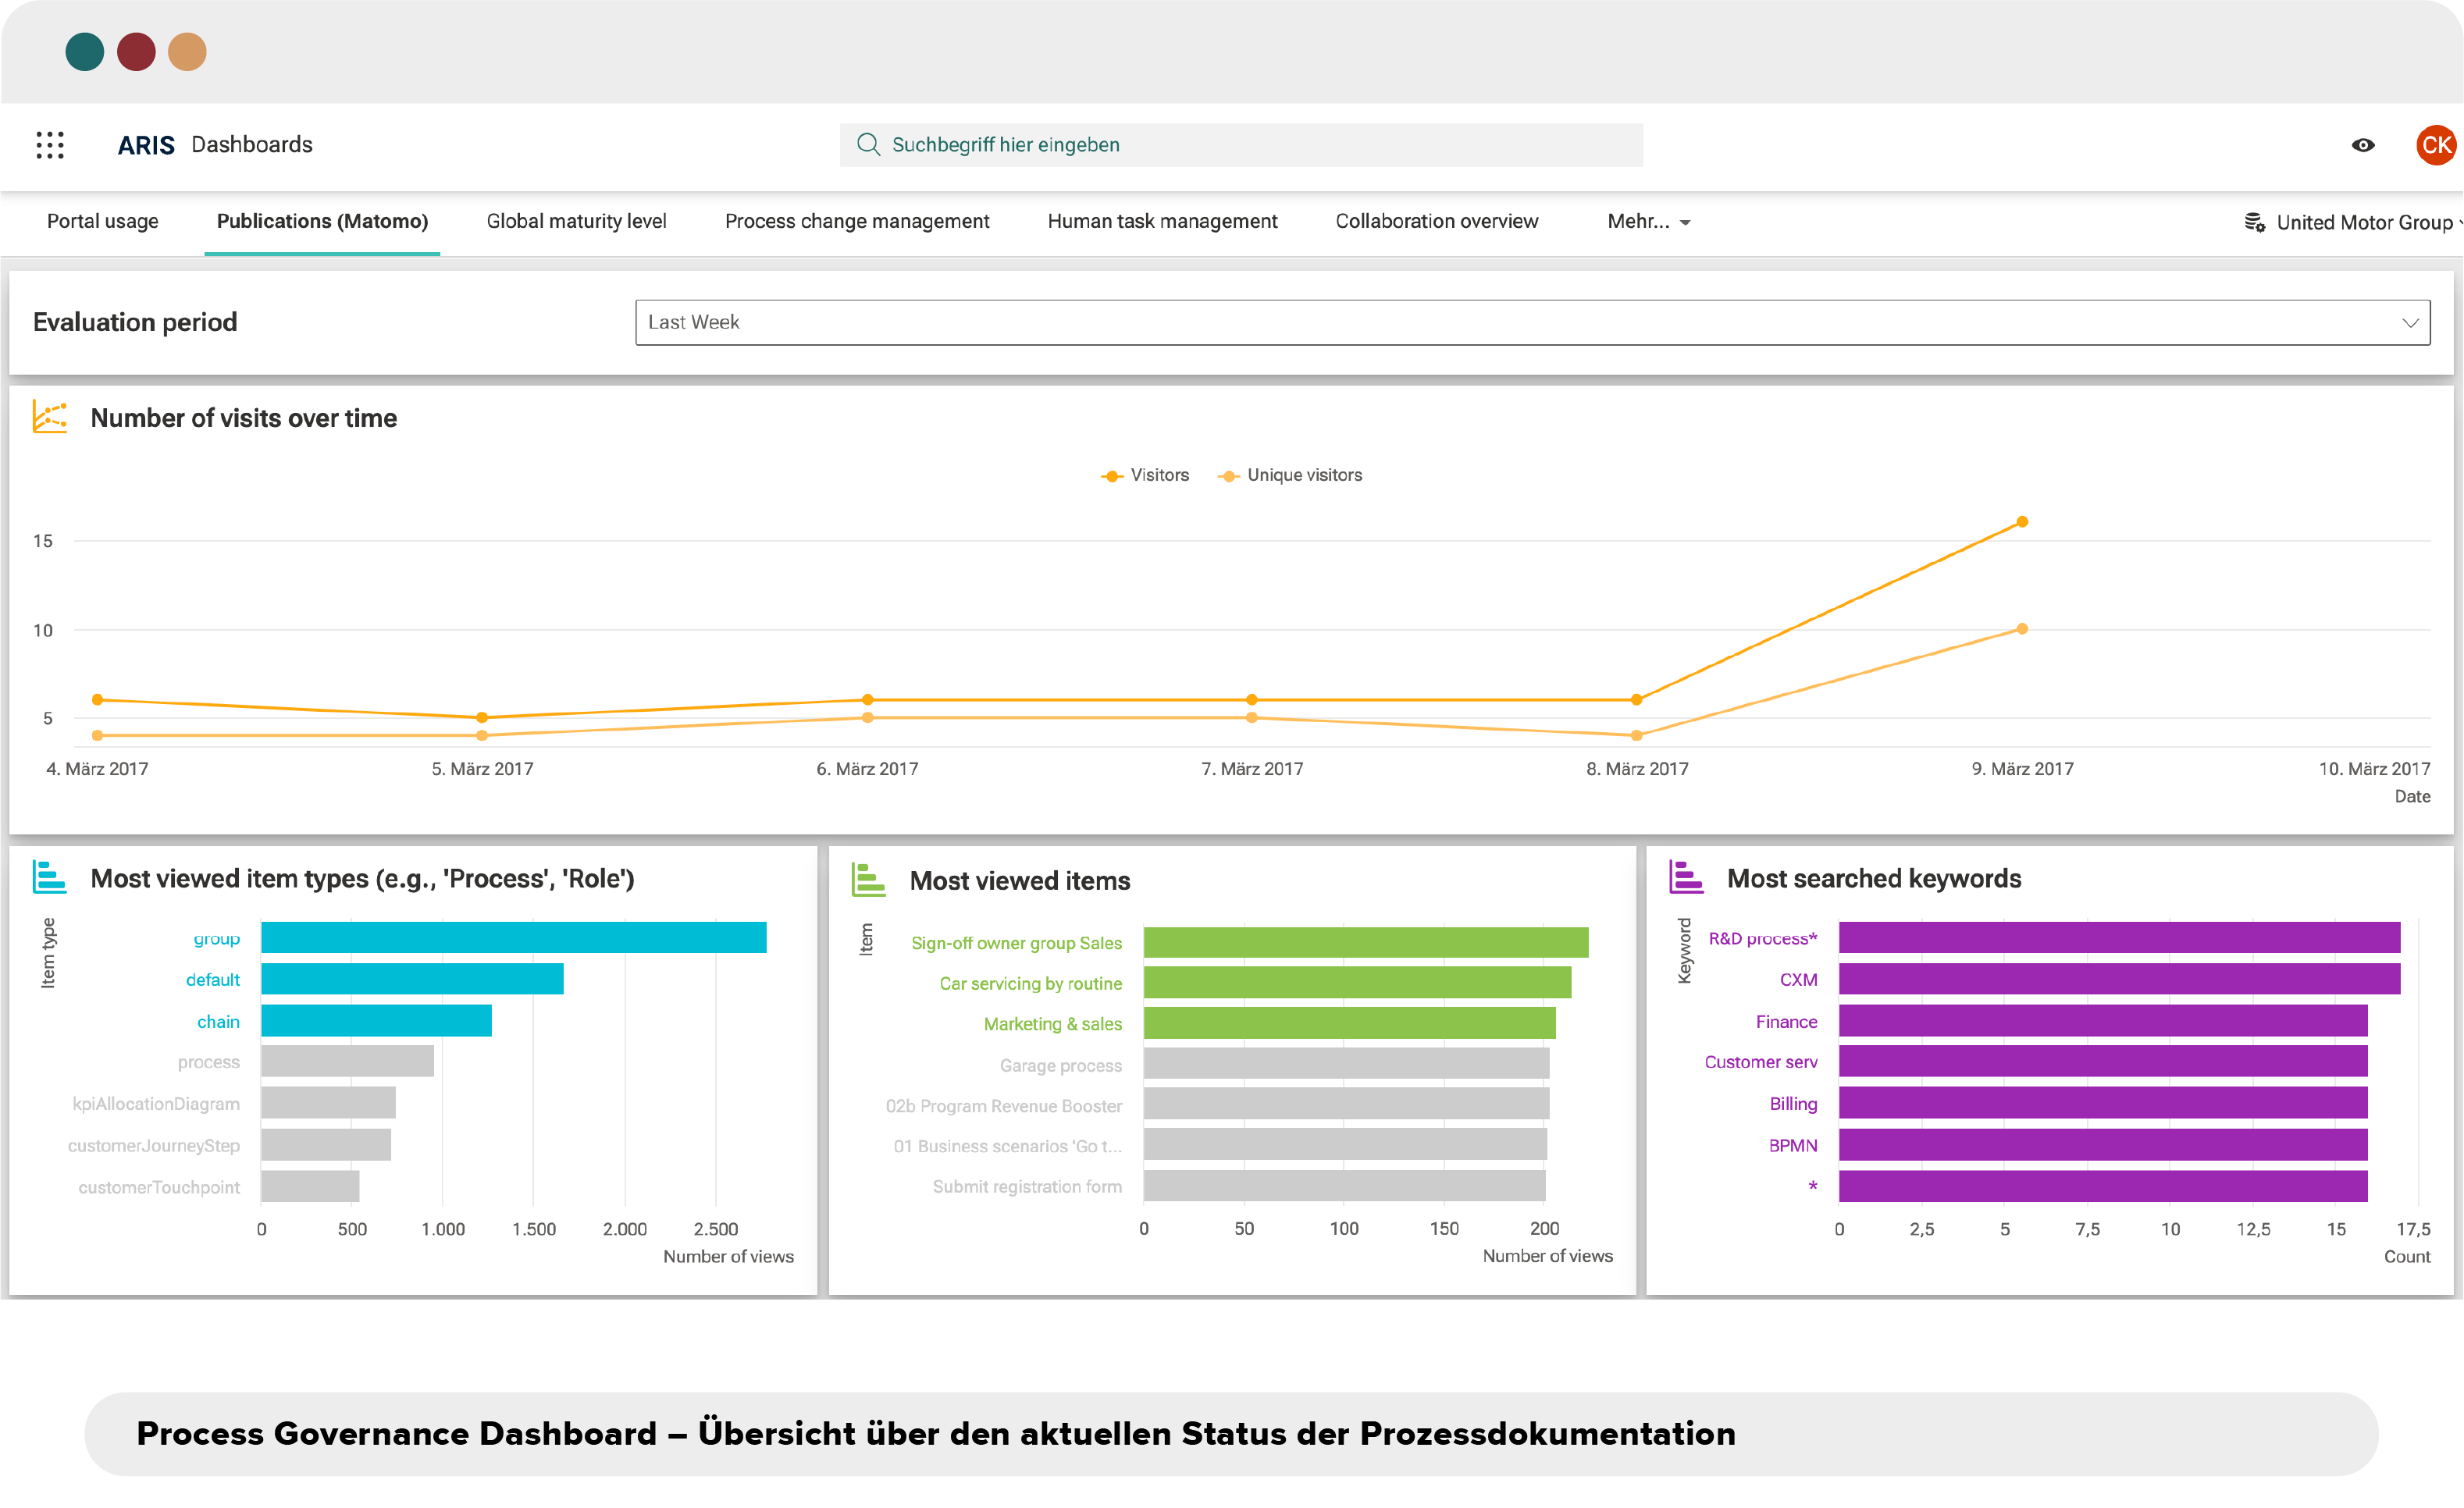Switch to the Portal usage tab
The height and width of the screenshot is (1508, 2464).
pos(102,221)
